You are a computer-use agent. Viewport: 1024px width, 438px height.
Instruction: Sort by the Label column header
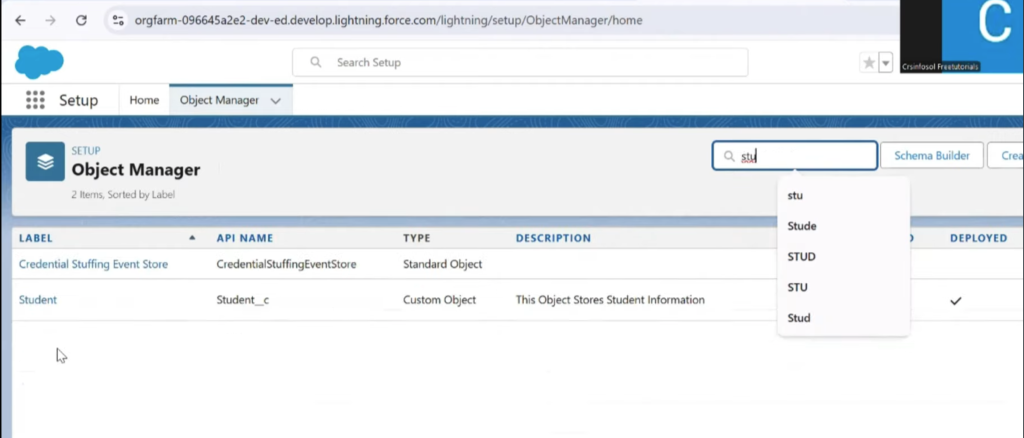tap(36, 238)
